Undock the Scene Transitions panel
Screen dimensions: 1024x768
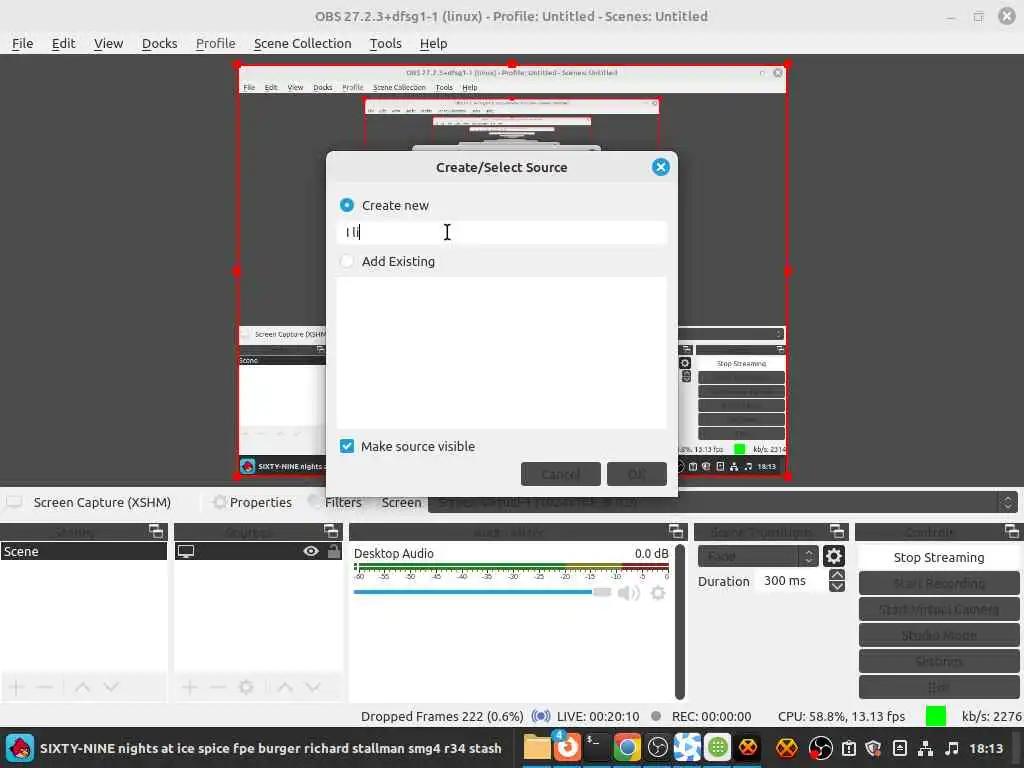[x=837, y=532]
